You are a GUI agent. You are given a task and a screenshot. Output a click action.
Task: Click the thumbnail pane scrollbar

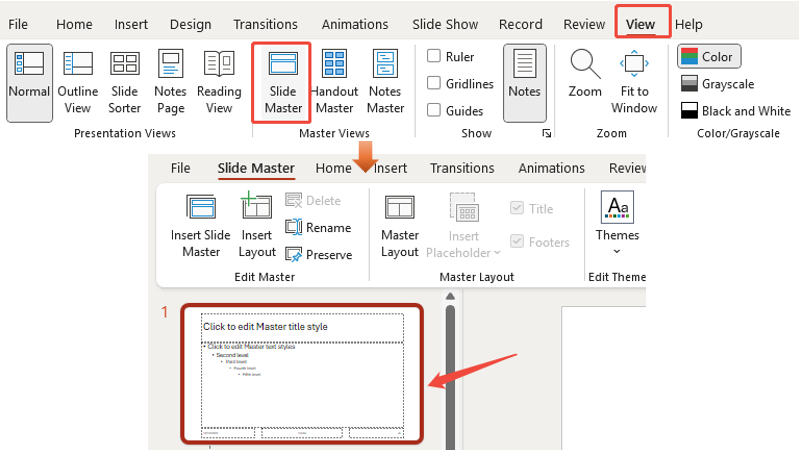(450, 377)
